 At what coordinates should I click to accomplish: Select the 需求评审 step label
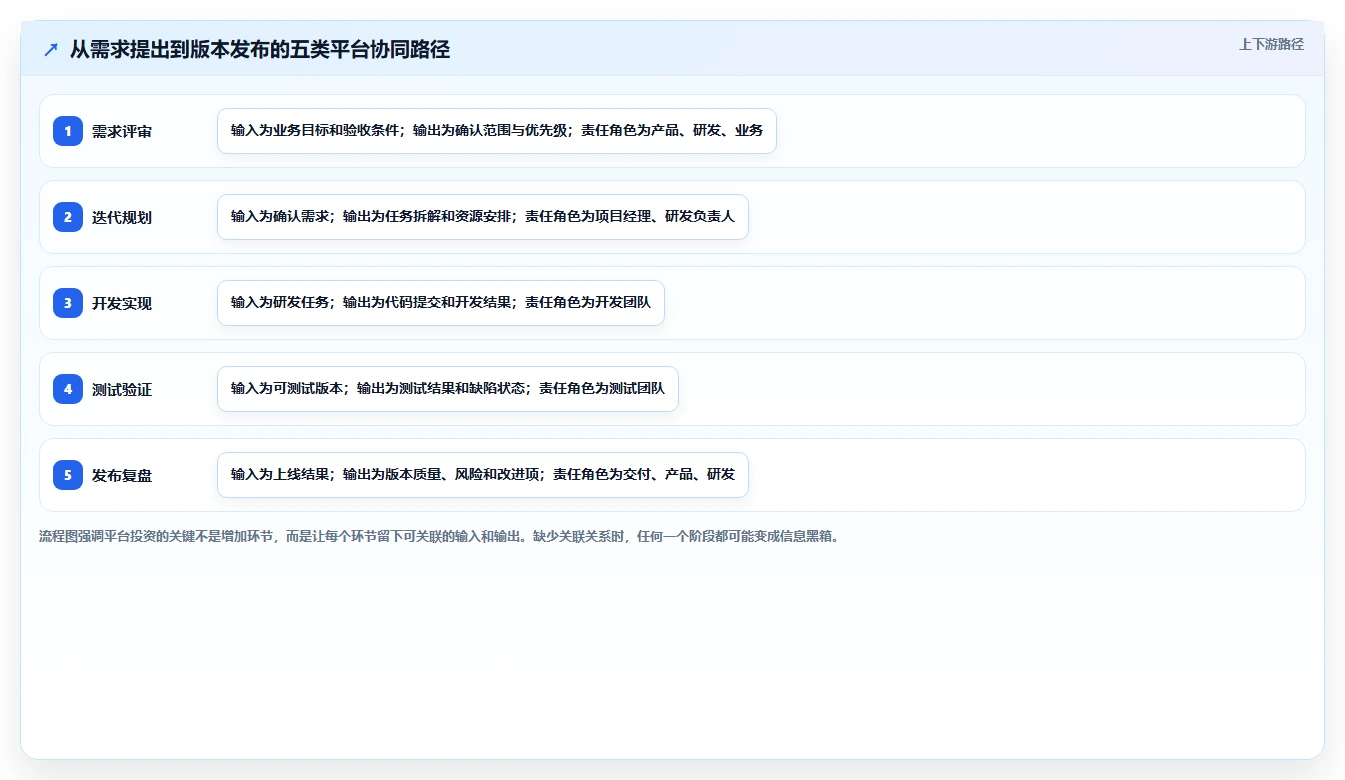[122, 131]
